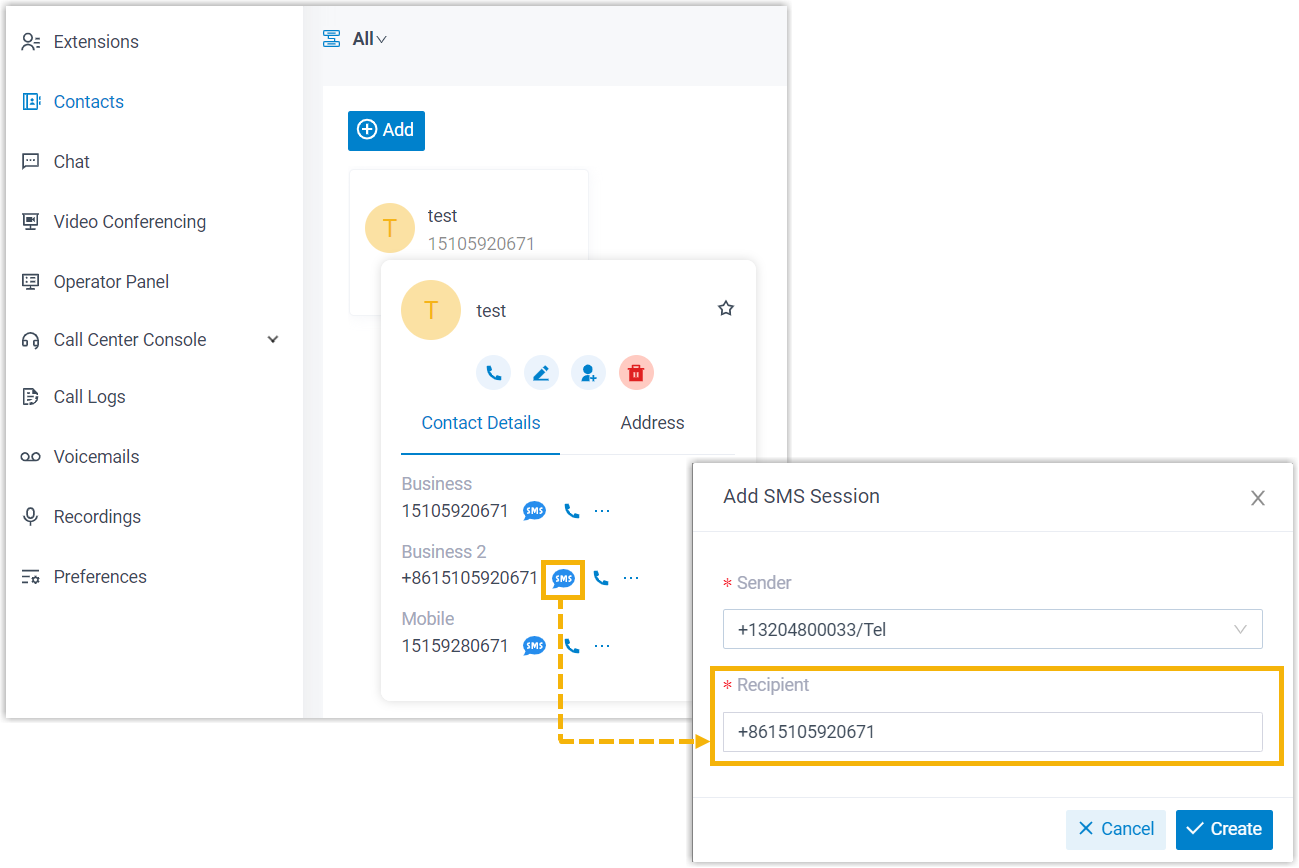Select the Contact Details tab
Image resolution: width=1299 pixels, height=868 pixels.
coord(480,423)
